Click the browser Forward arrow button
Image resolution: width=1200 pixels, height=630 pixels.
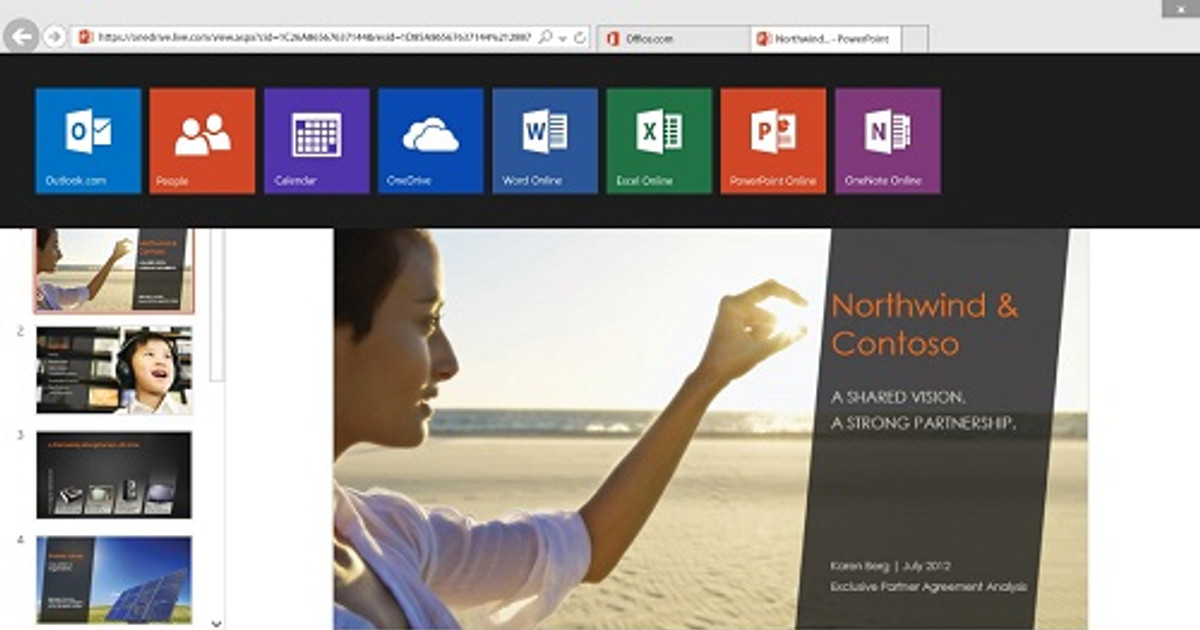tap(55, 37)
